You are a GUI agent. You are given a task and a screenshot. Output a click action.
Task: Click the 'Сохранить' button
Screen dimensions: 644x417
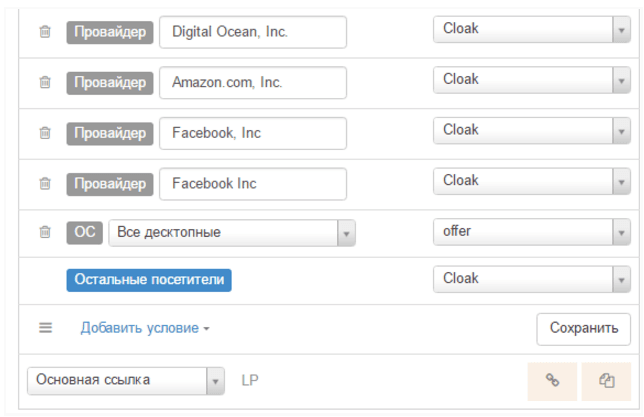584,329
